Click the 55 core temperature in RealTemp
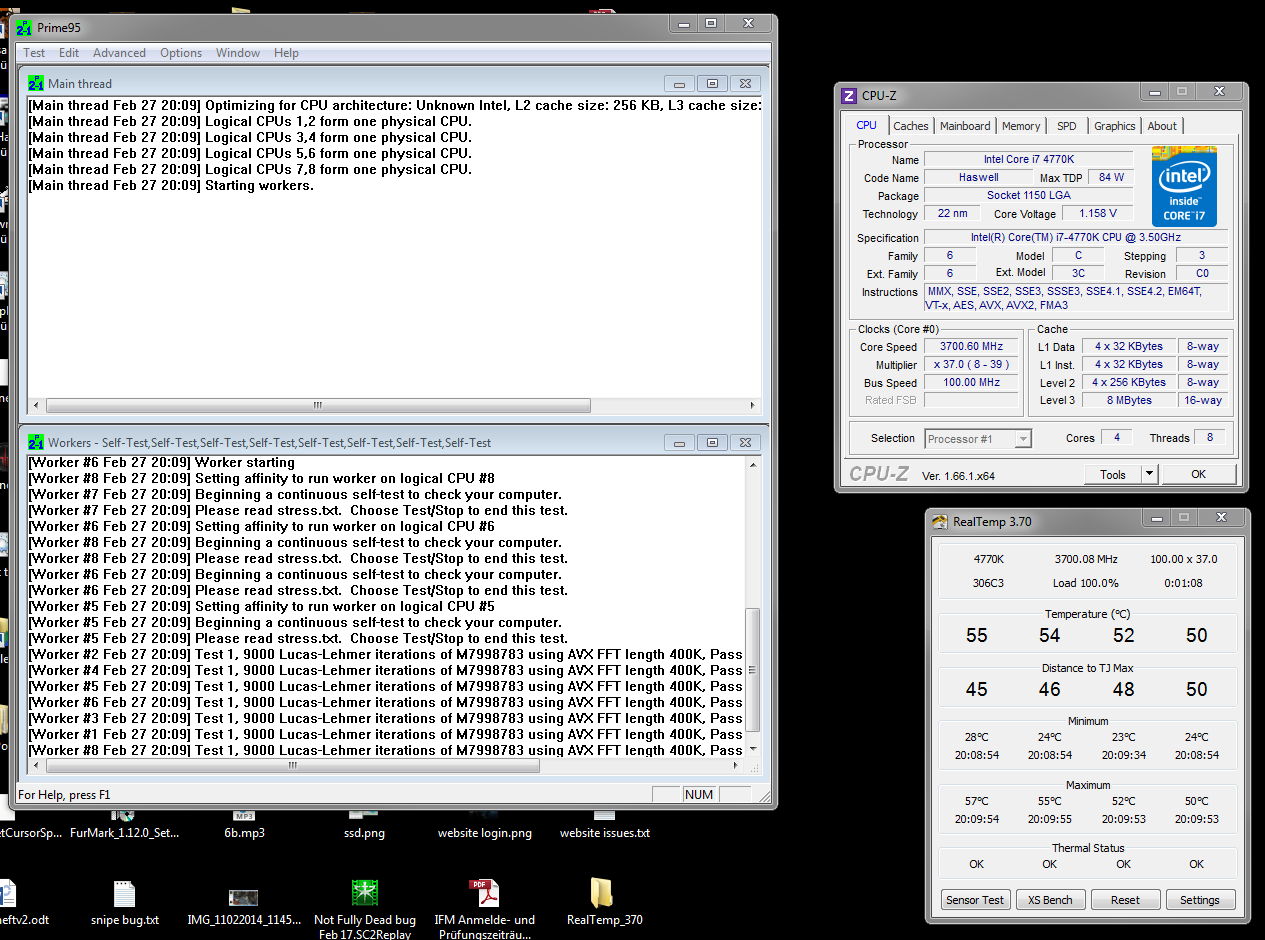 [976, 635]
